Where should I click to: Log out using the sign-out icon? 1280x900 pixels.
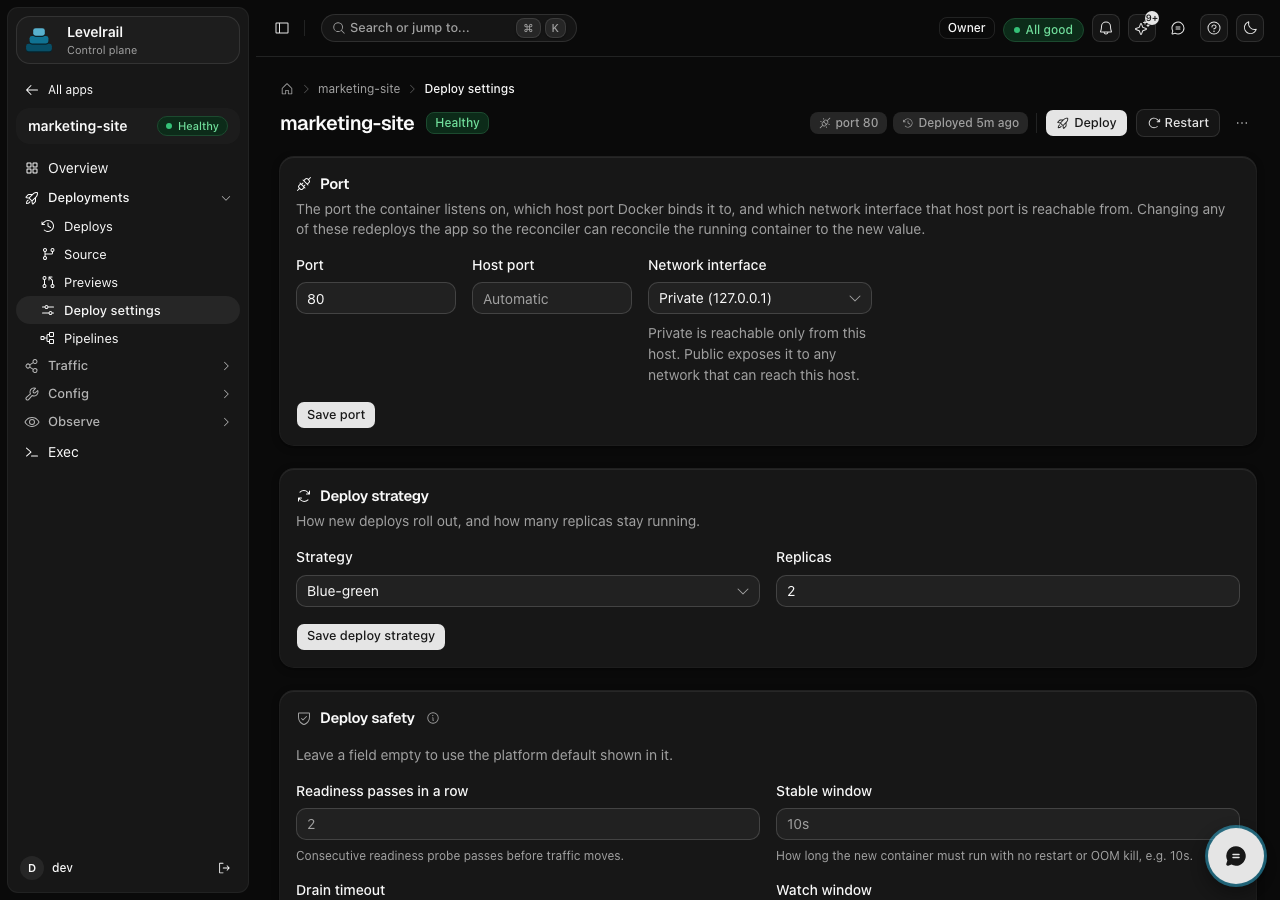pos(224,868)
